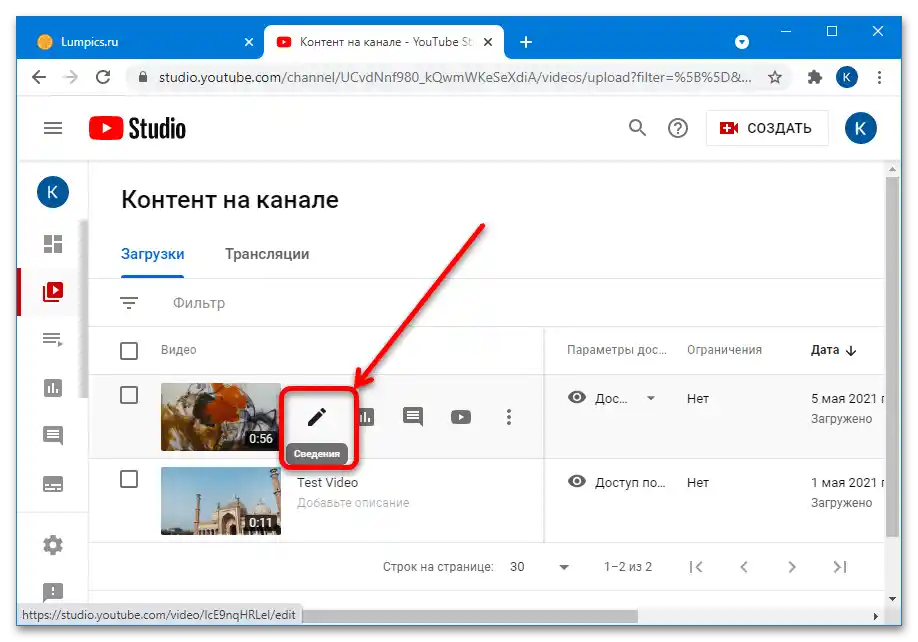Tick checkbox for 0:56 video

point(129,395)
